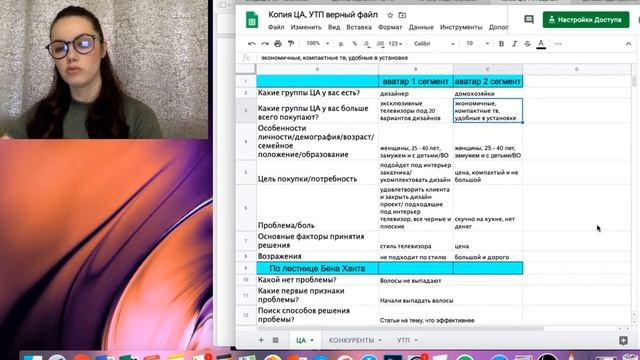Select the Paint format roller tool
The image size is (640, 360).
[291, 44]
